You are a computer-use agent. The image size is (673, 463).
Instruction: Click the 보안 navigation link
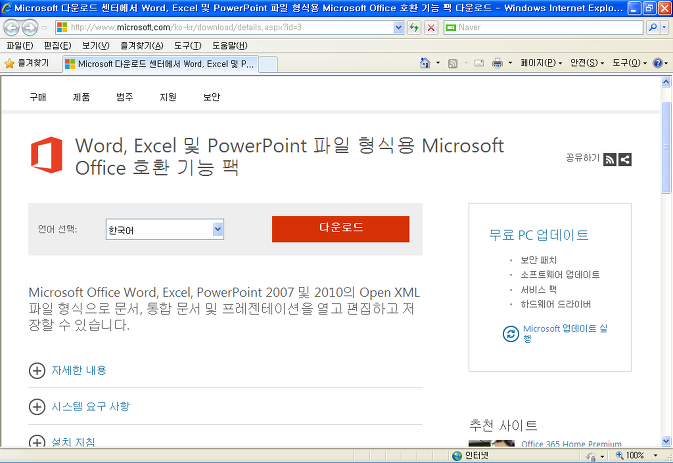point(211,97)
